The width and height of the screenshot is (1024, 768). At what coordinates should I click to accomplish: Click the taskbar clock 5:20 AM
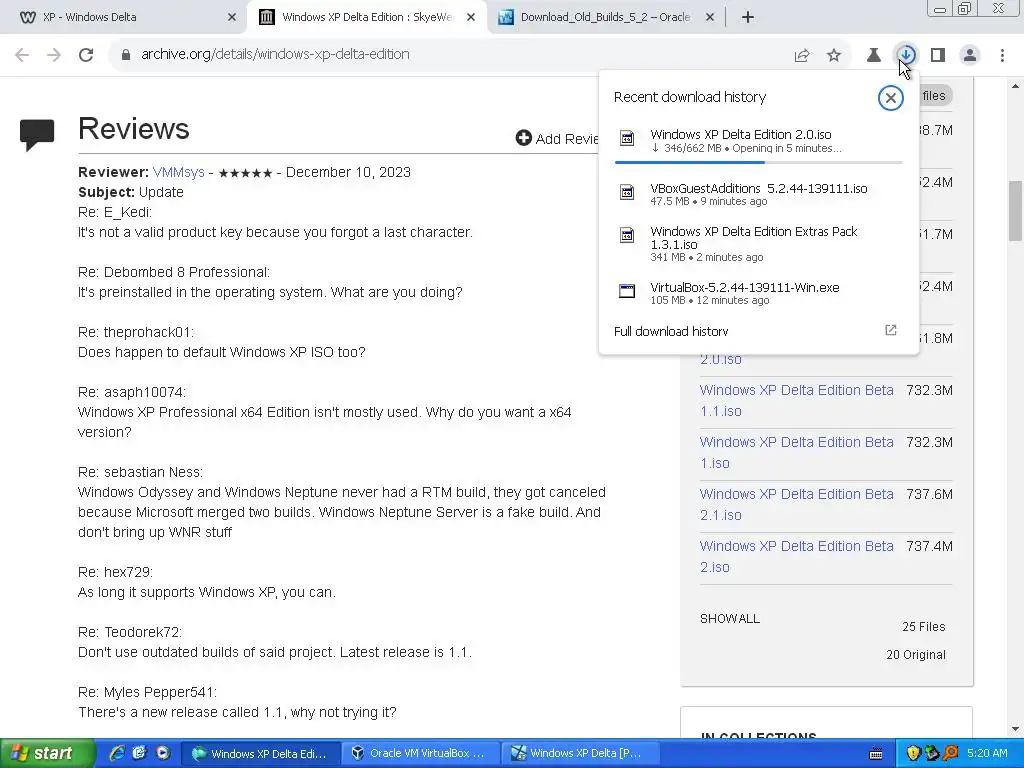(987, 754)
